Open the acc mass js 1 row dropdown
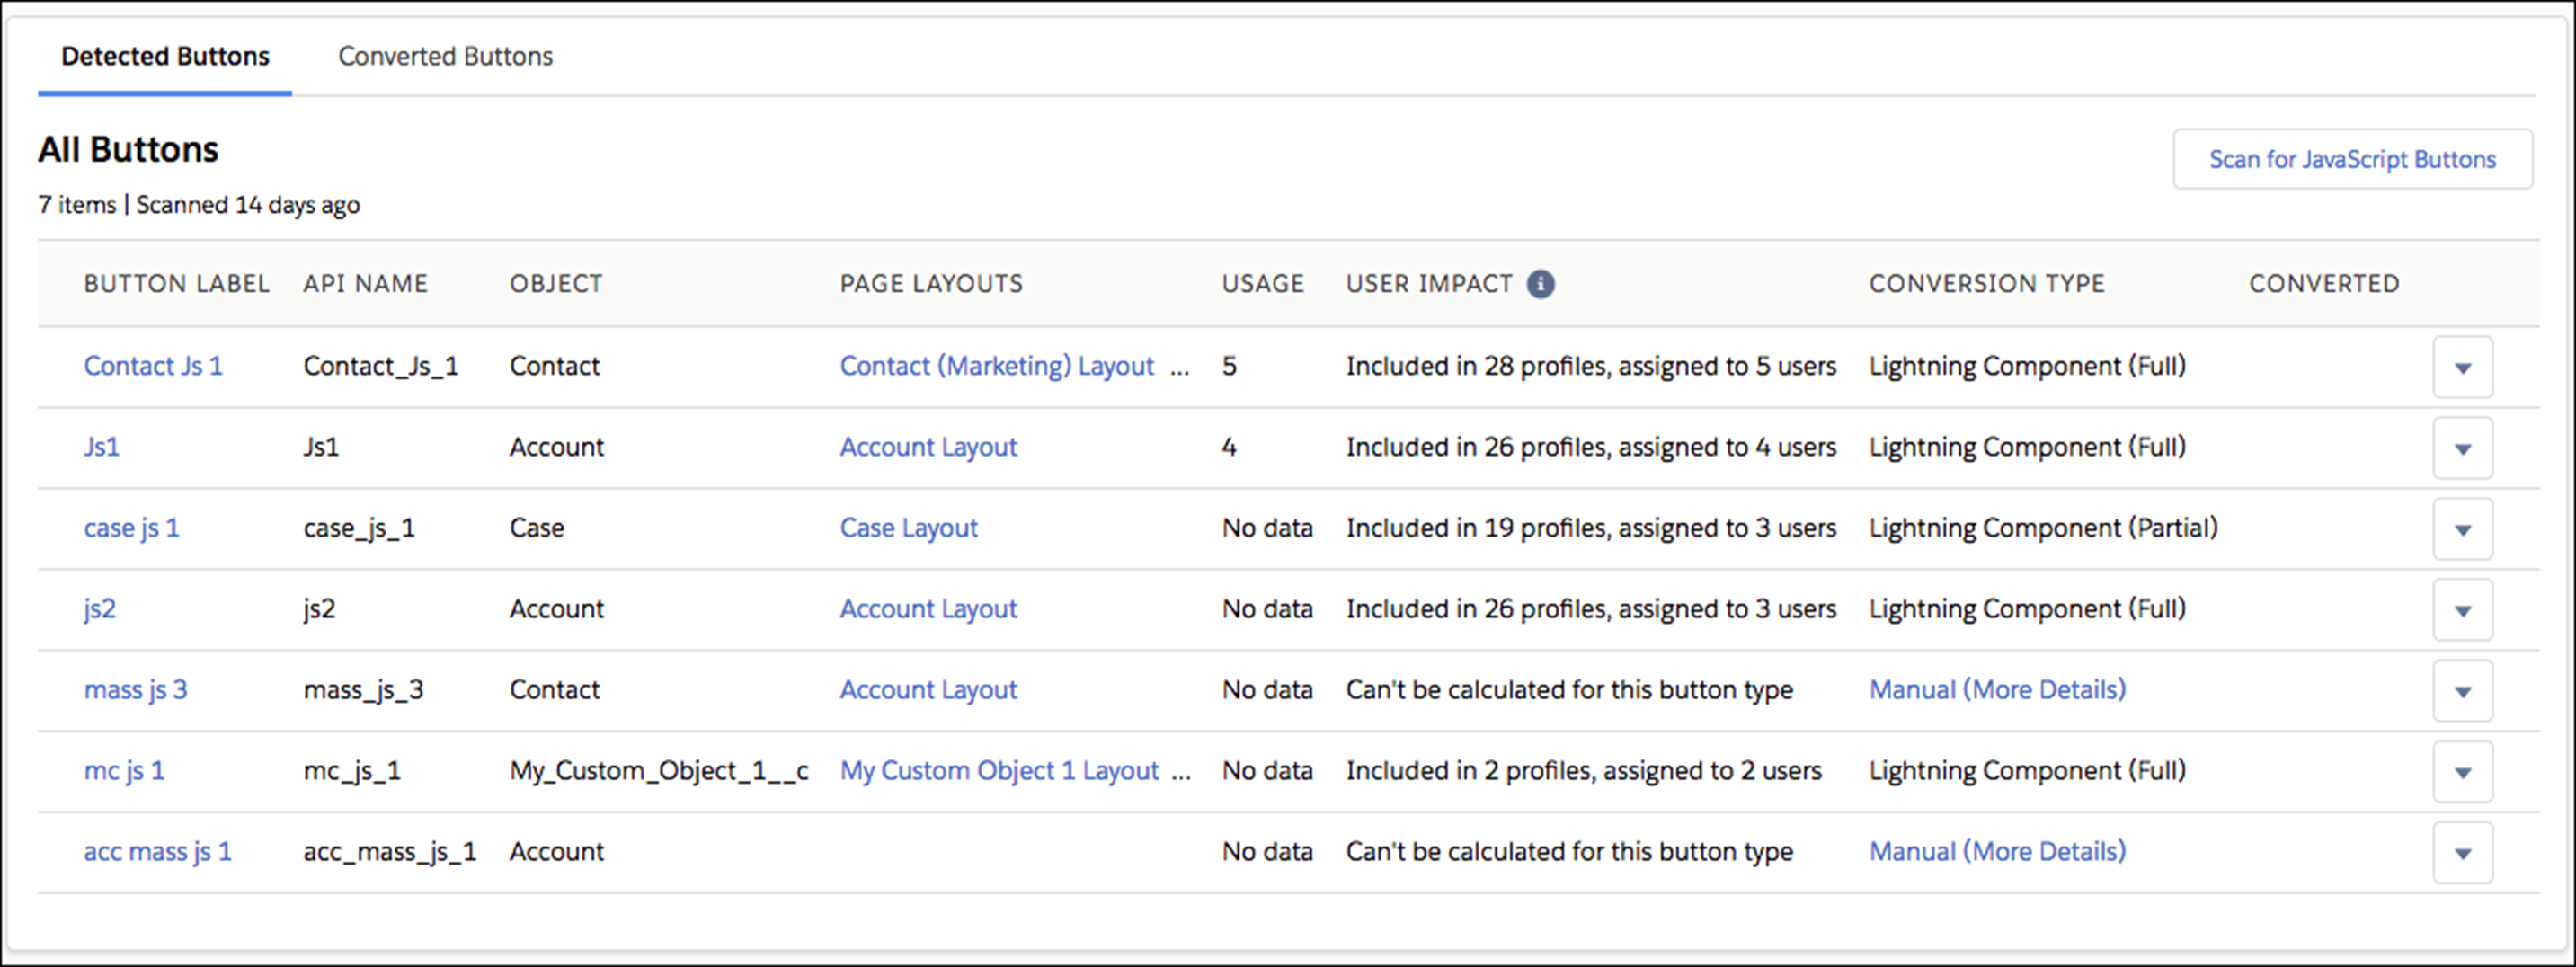Viewport: 2576px width, 967px height. 2462,853
